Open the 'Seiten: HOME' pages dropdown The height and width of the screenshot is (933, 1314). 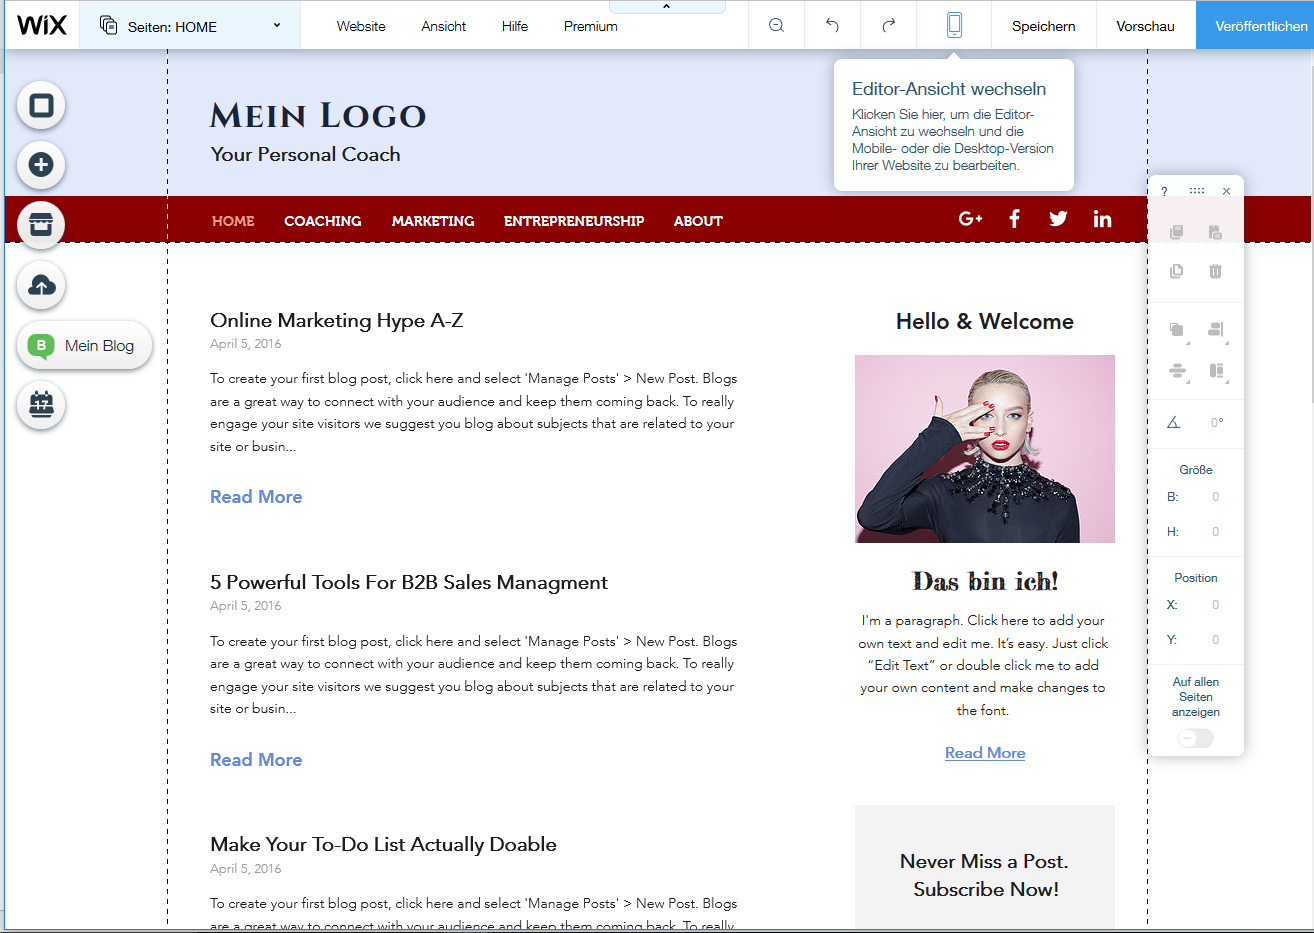click(x=190, y=26)
